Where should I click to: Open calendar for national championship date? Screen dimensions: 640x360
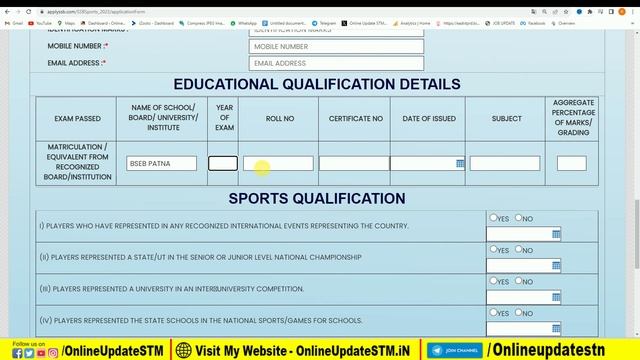tap(556, 266)
